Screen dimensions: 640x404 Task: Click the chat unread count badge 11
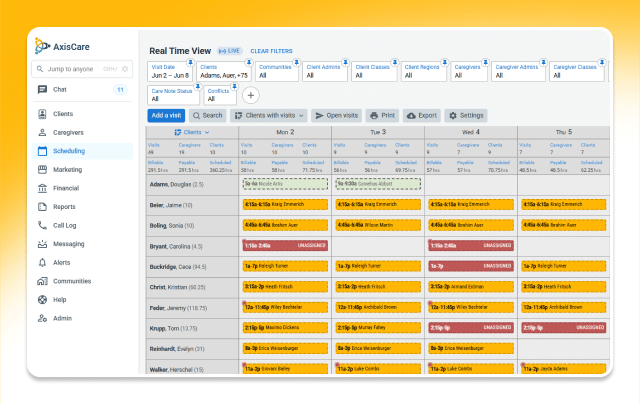pos(120,90)
